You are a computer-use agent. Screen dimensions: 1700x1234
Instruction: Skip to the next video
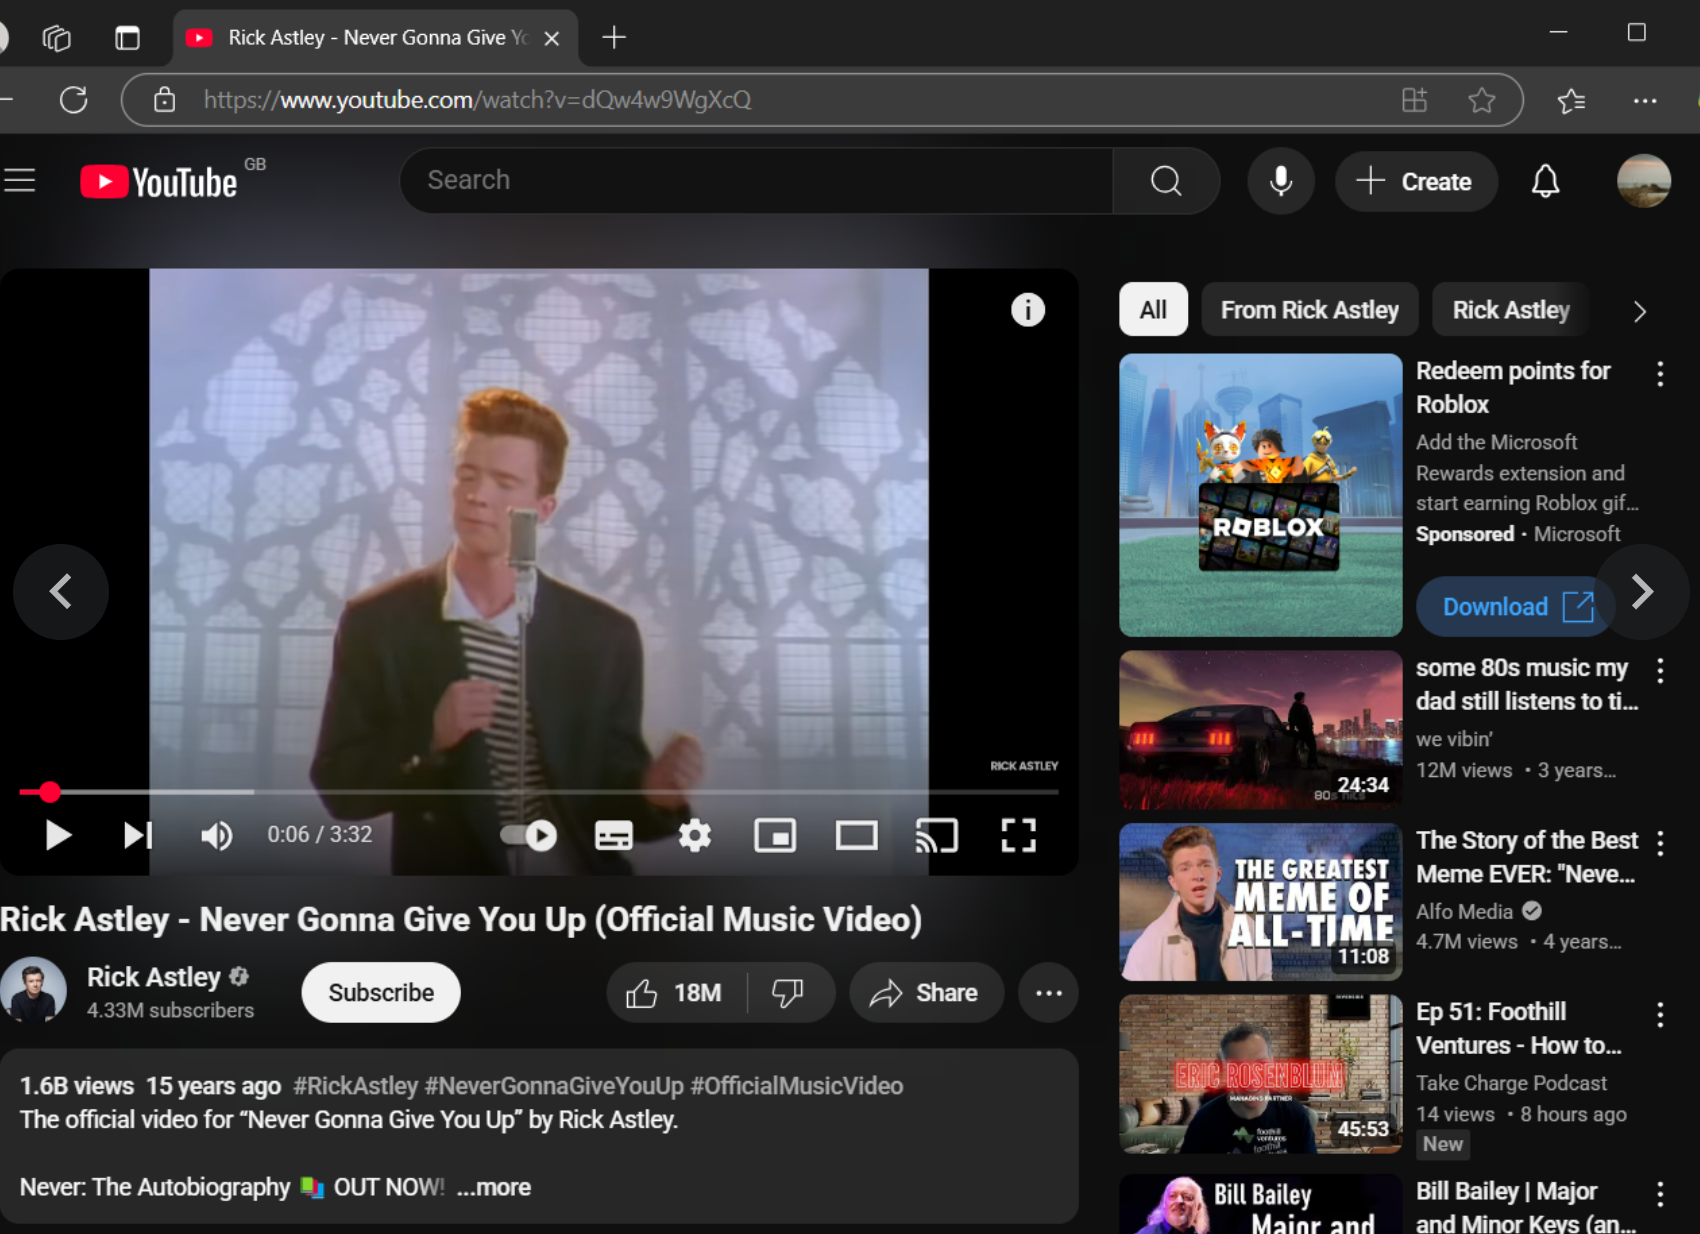coord(137,836)
